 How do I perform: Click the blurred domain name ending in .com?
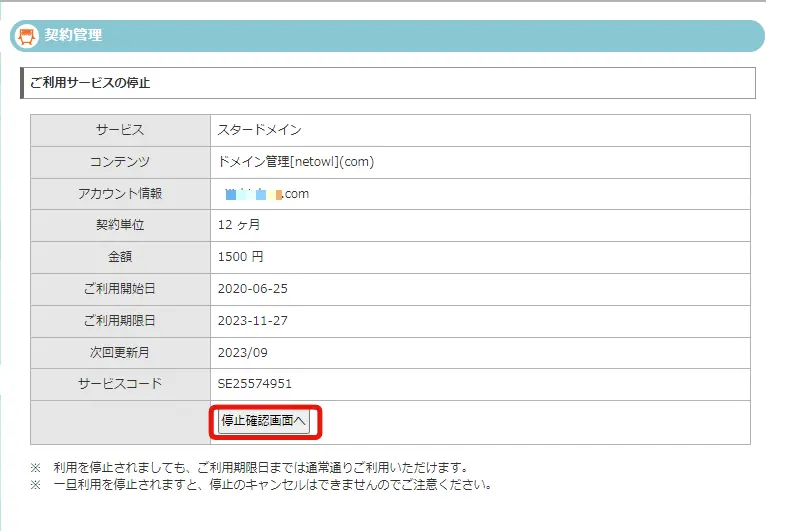click(x=267, y=194)
